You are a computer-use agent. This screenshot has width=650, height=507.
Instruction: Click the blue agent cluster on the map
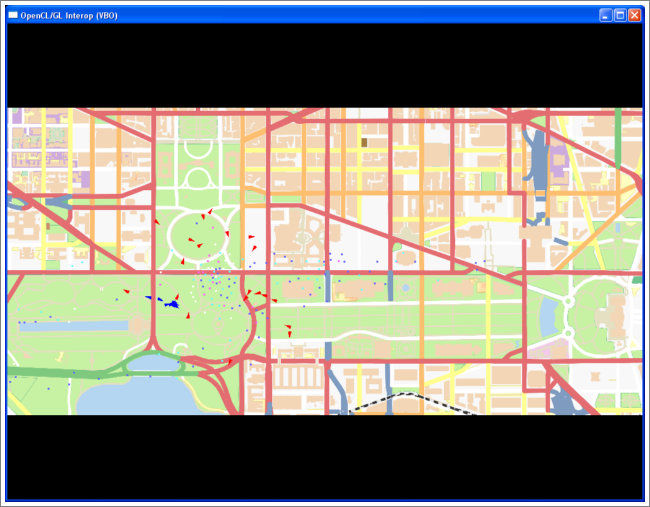tap(172, 304)
